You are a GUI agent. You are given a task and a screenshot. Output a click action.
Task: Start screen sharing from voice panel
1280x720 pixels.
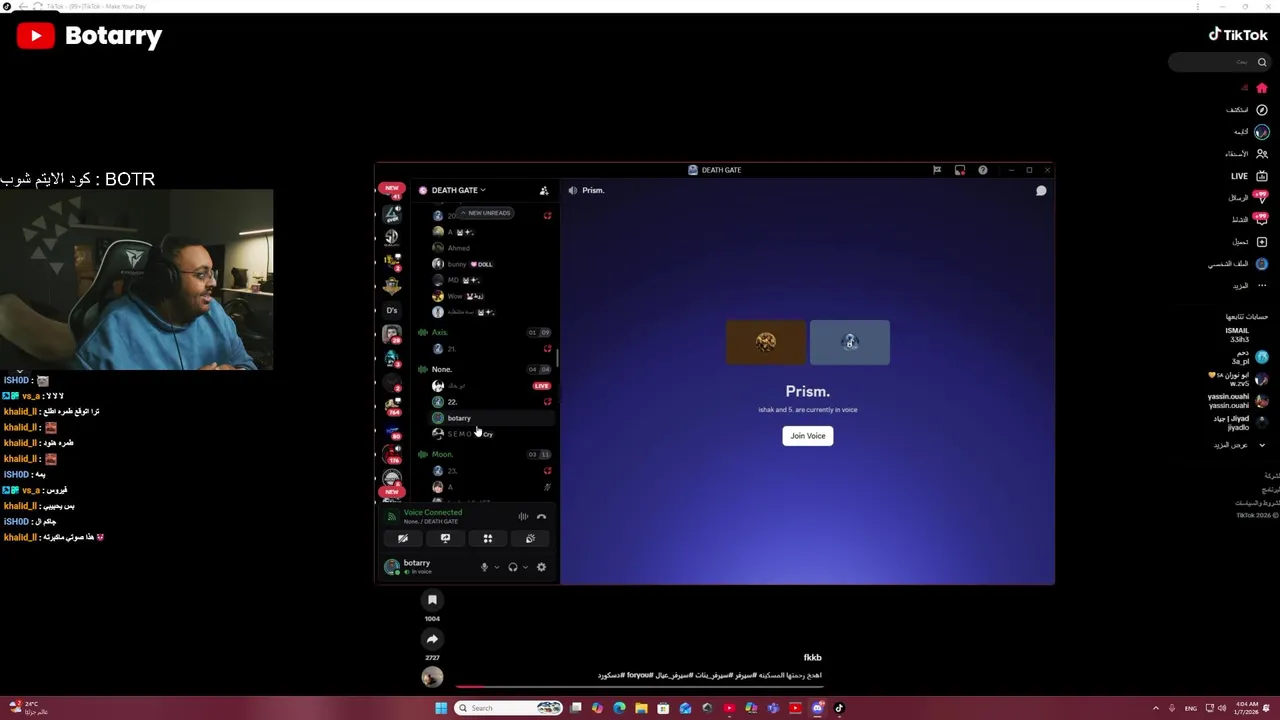coord(445,538)
